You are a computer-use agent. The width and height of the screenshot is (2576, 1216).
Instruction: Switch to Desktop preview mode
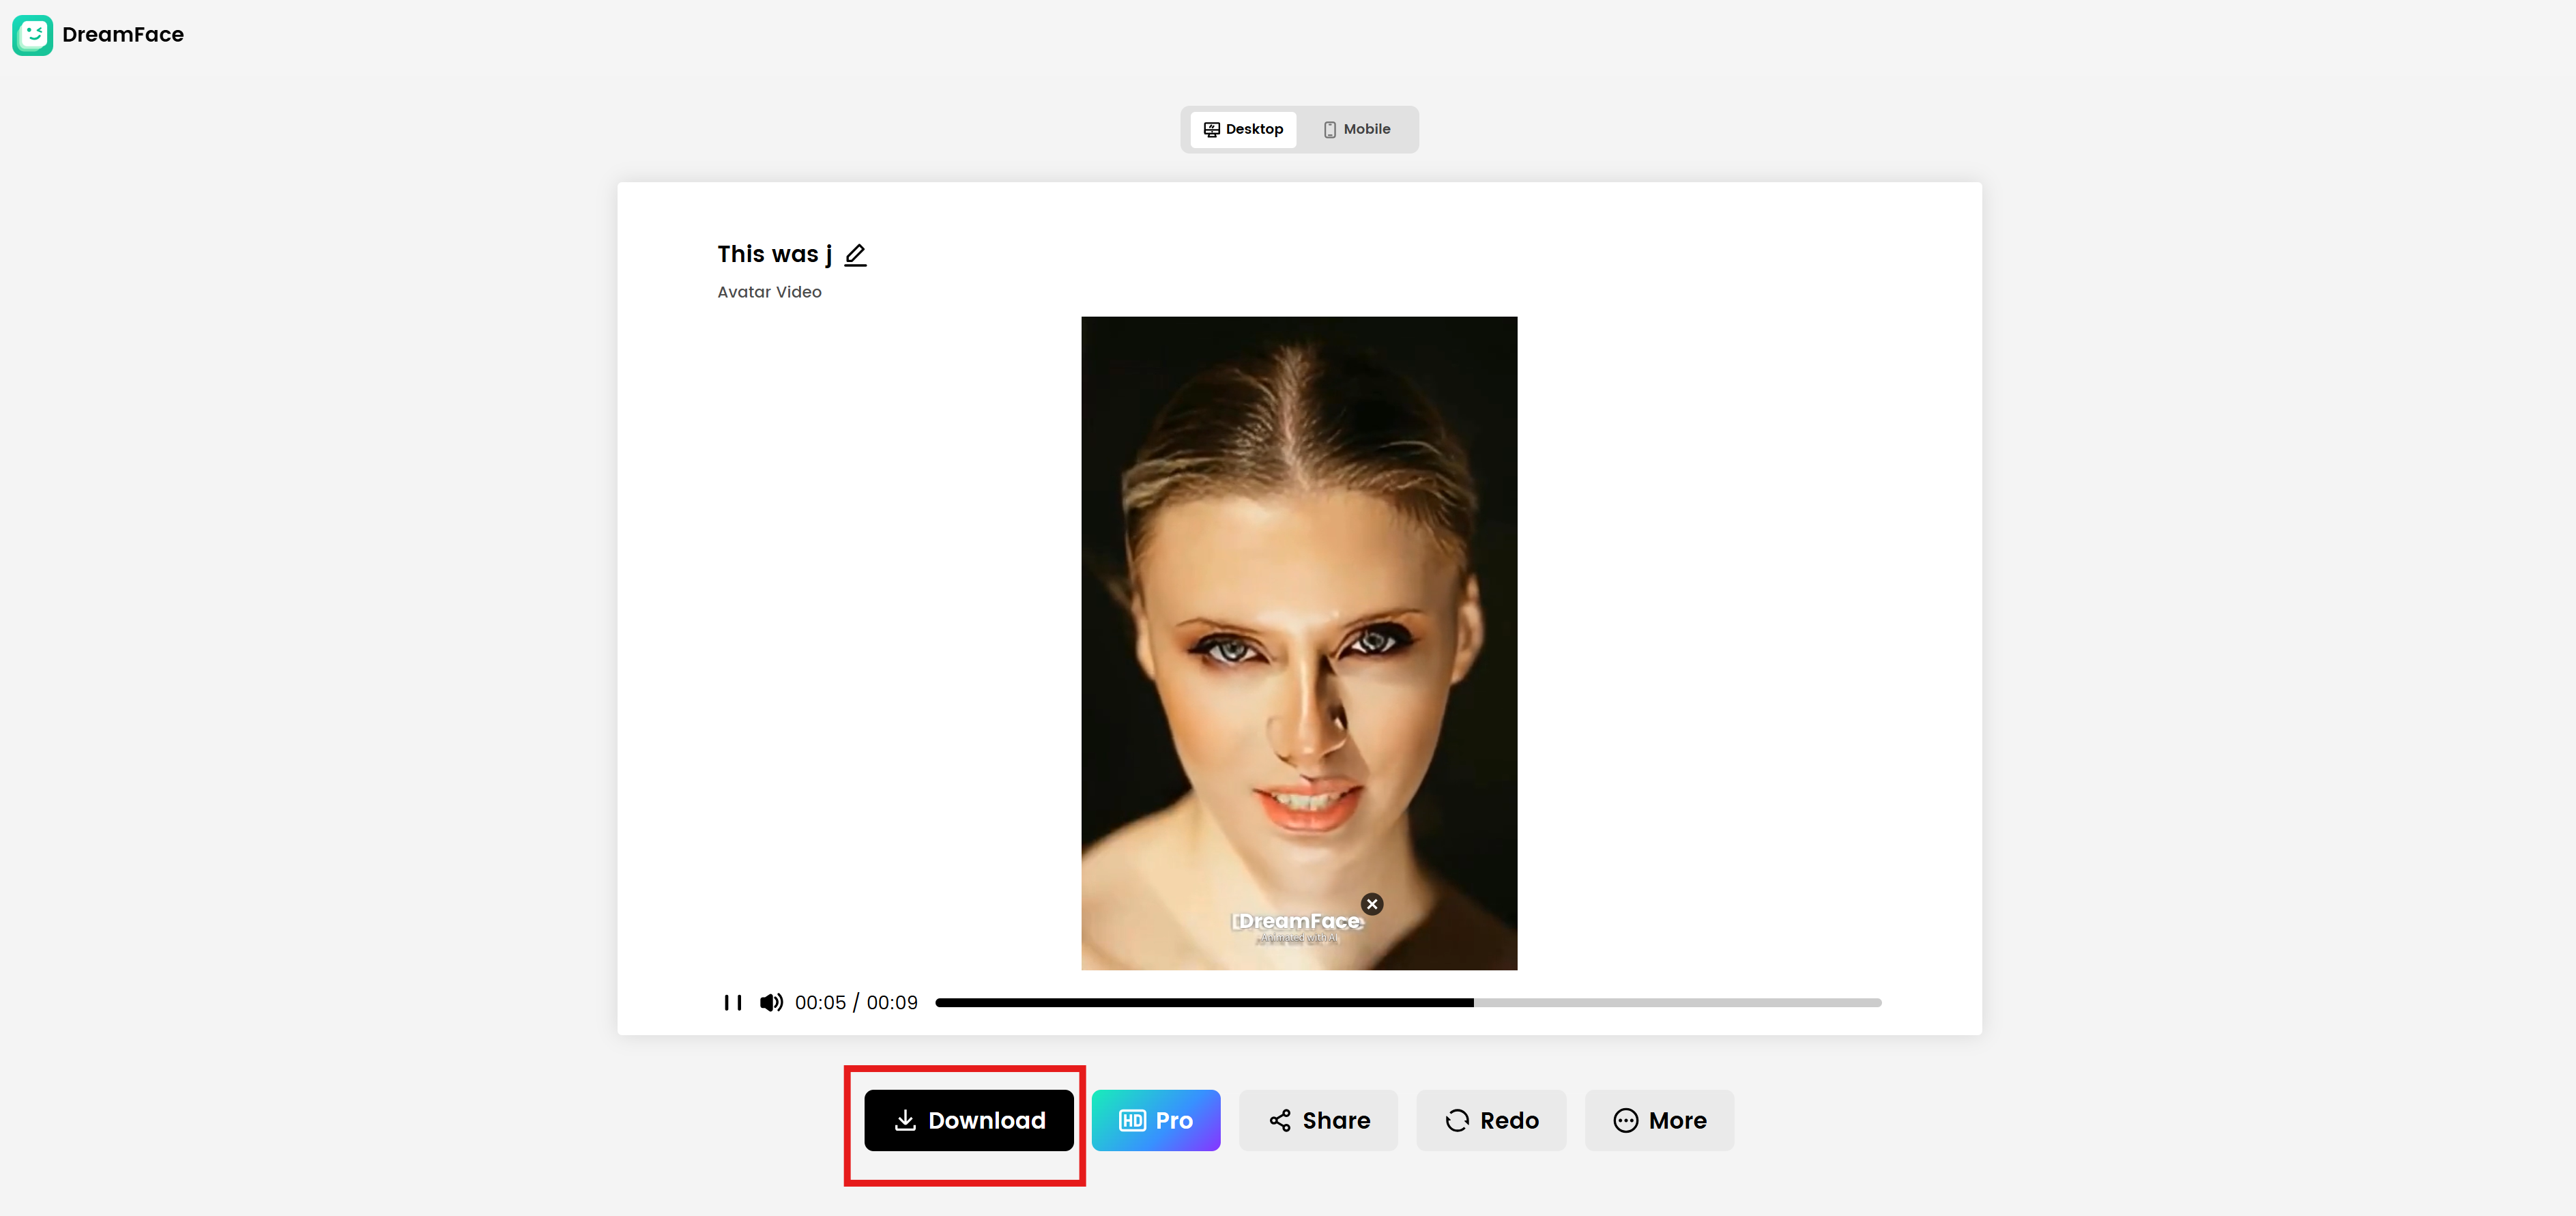tap(1243, 129)
